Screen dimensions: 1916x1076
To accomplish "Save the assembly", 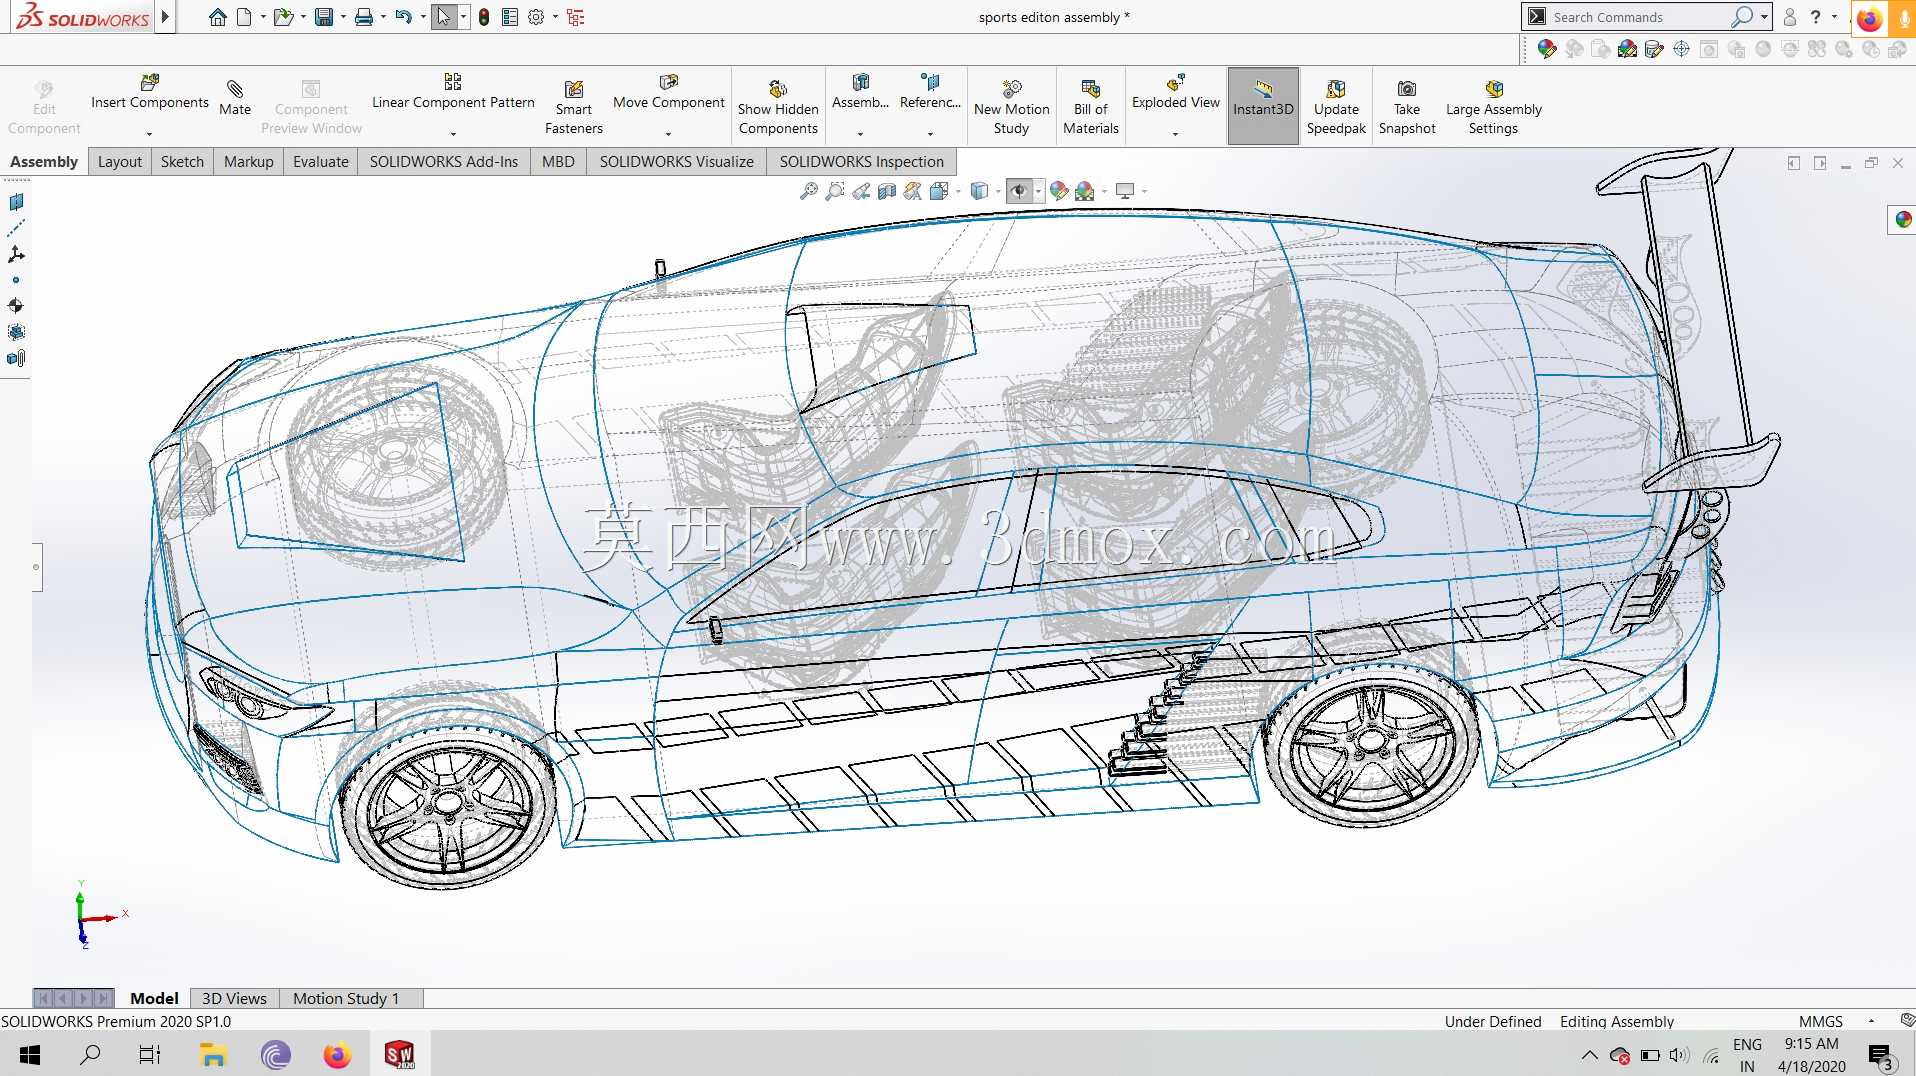I will (324, 17).
